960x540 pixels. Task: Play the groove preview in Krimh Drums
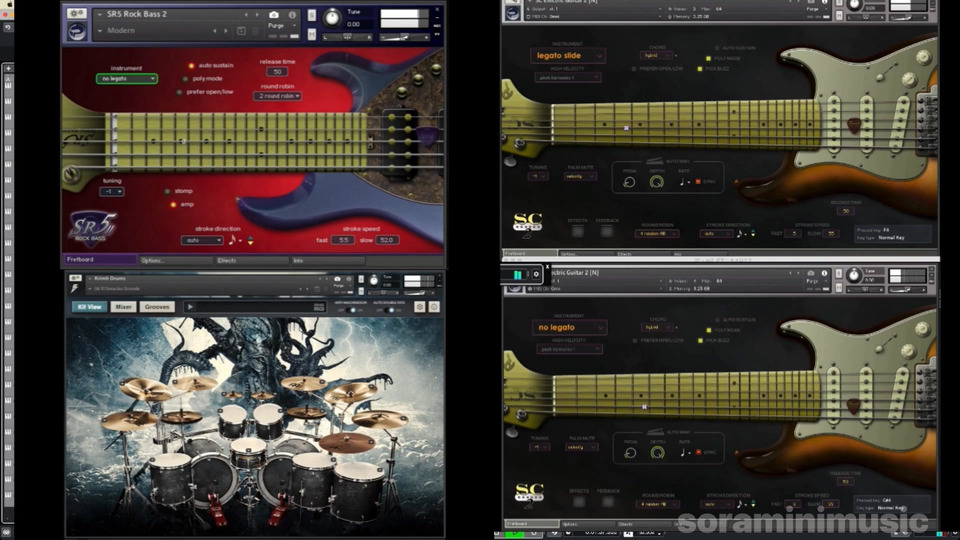click(190, 307)
